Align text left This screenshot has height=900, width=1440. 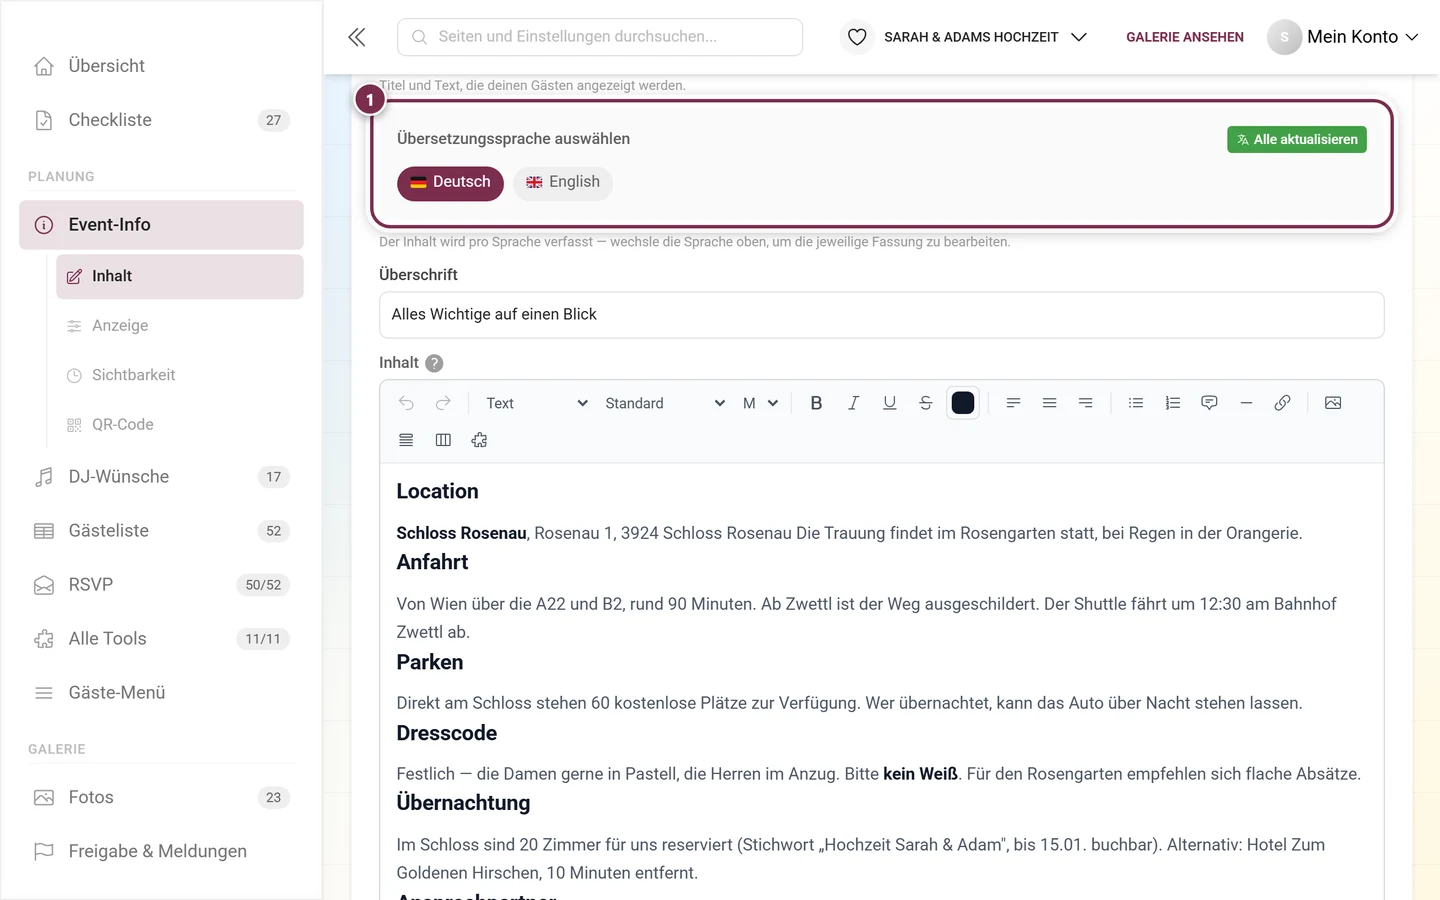[x=1013, y=403]
